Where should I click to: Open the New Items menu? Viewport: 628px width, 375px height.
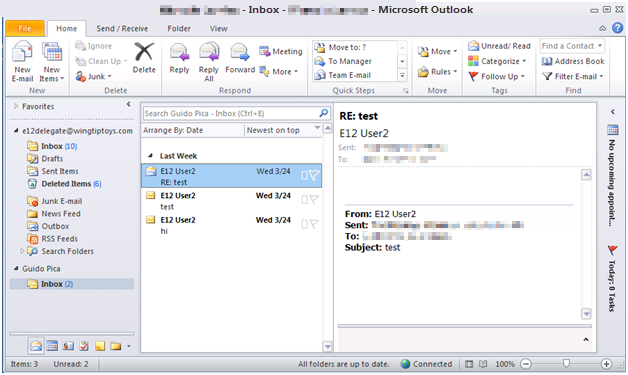tap(52, 61)
